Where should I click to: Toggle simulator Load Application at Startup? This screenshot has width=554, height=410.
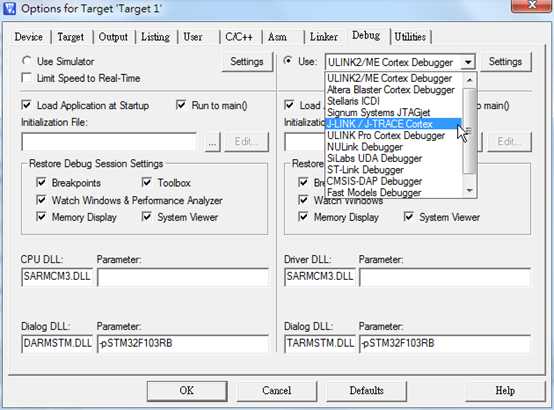click(x=26, y=105)
